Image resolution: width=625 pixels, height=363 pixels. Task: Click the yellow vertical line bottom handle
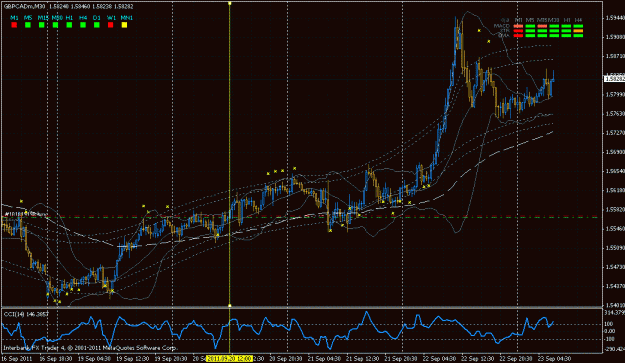click(x=230, y=306)
